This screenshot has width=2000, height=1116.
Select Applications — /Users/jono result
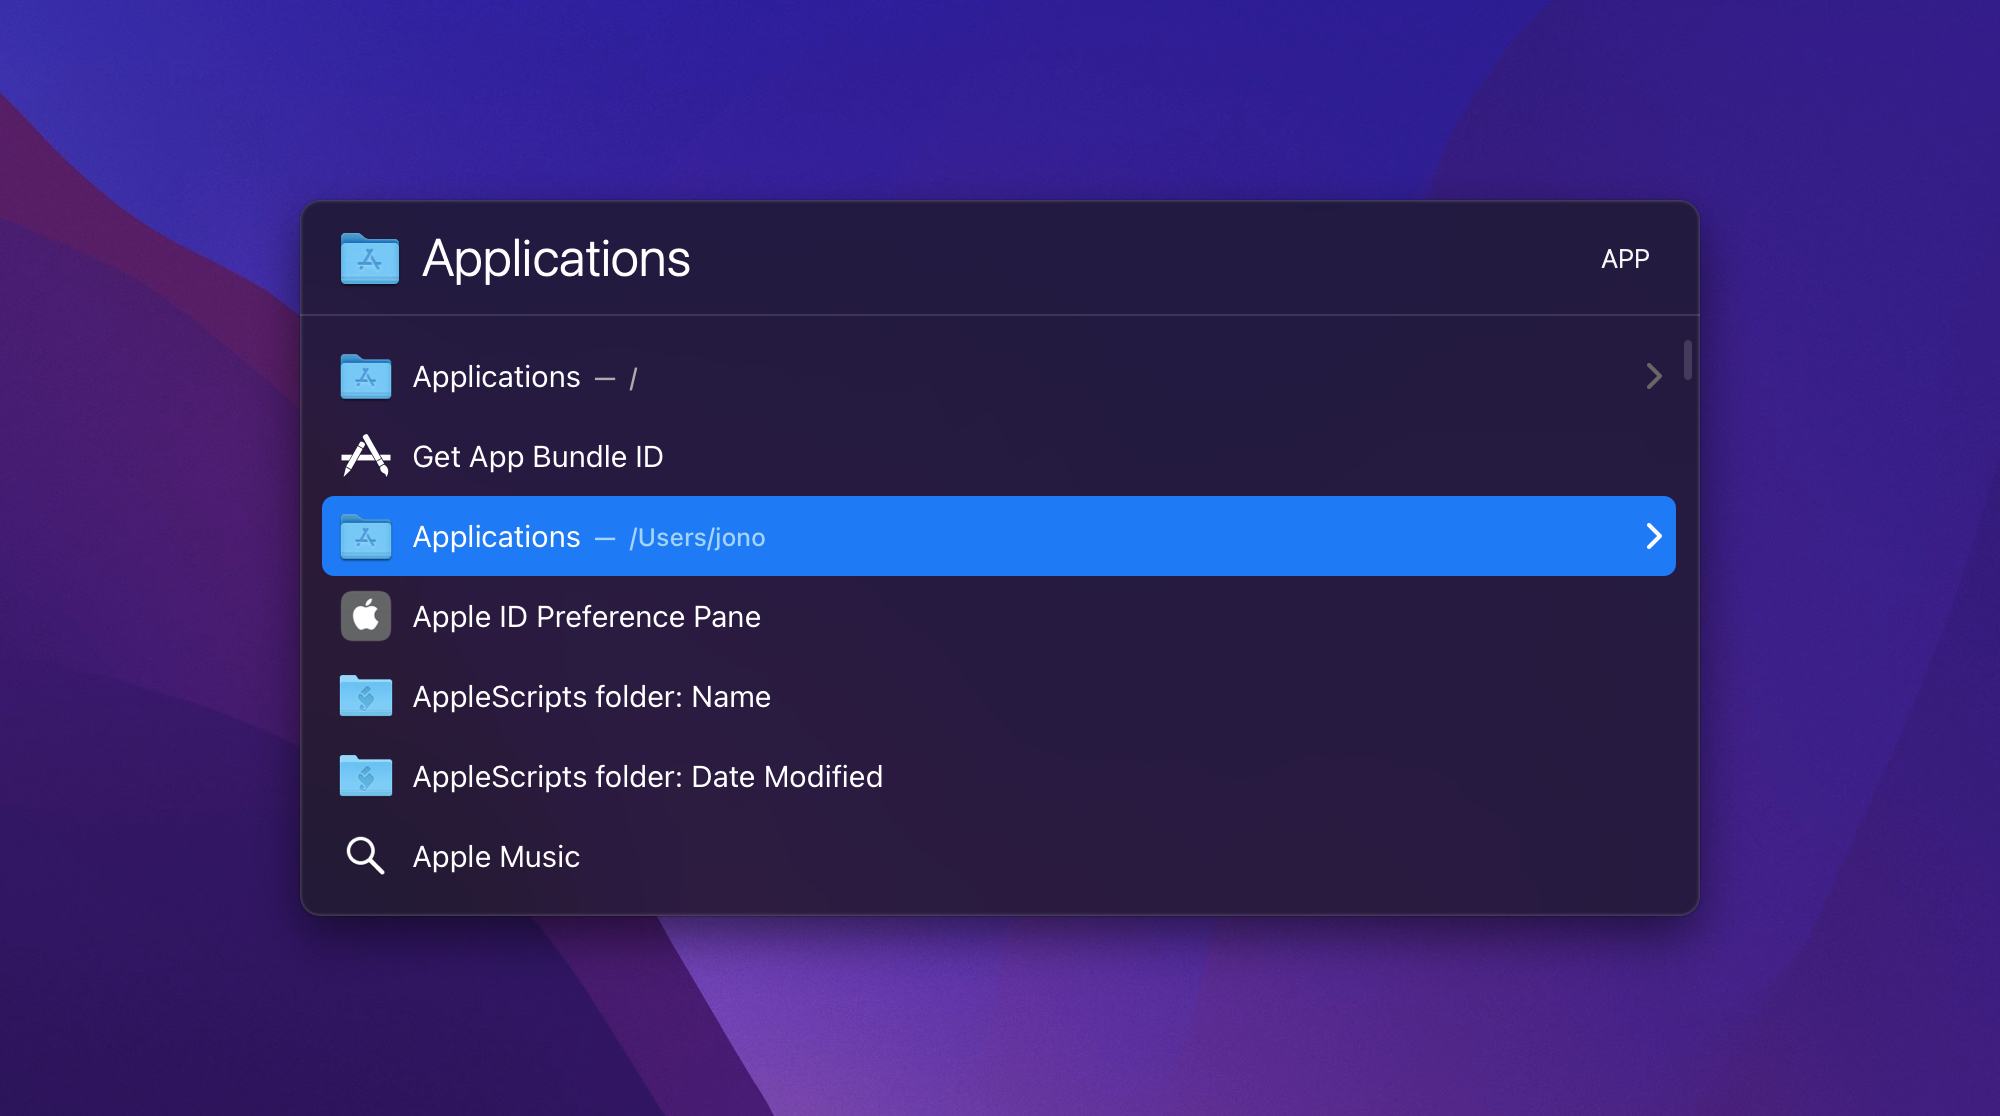click(998, 536)
